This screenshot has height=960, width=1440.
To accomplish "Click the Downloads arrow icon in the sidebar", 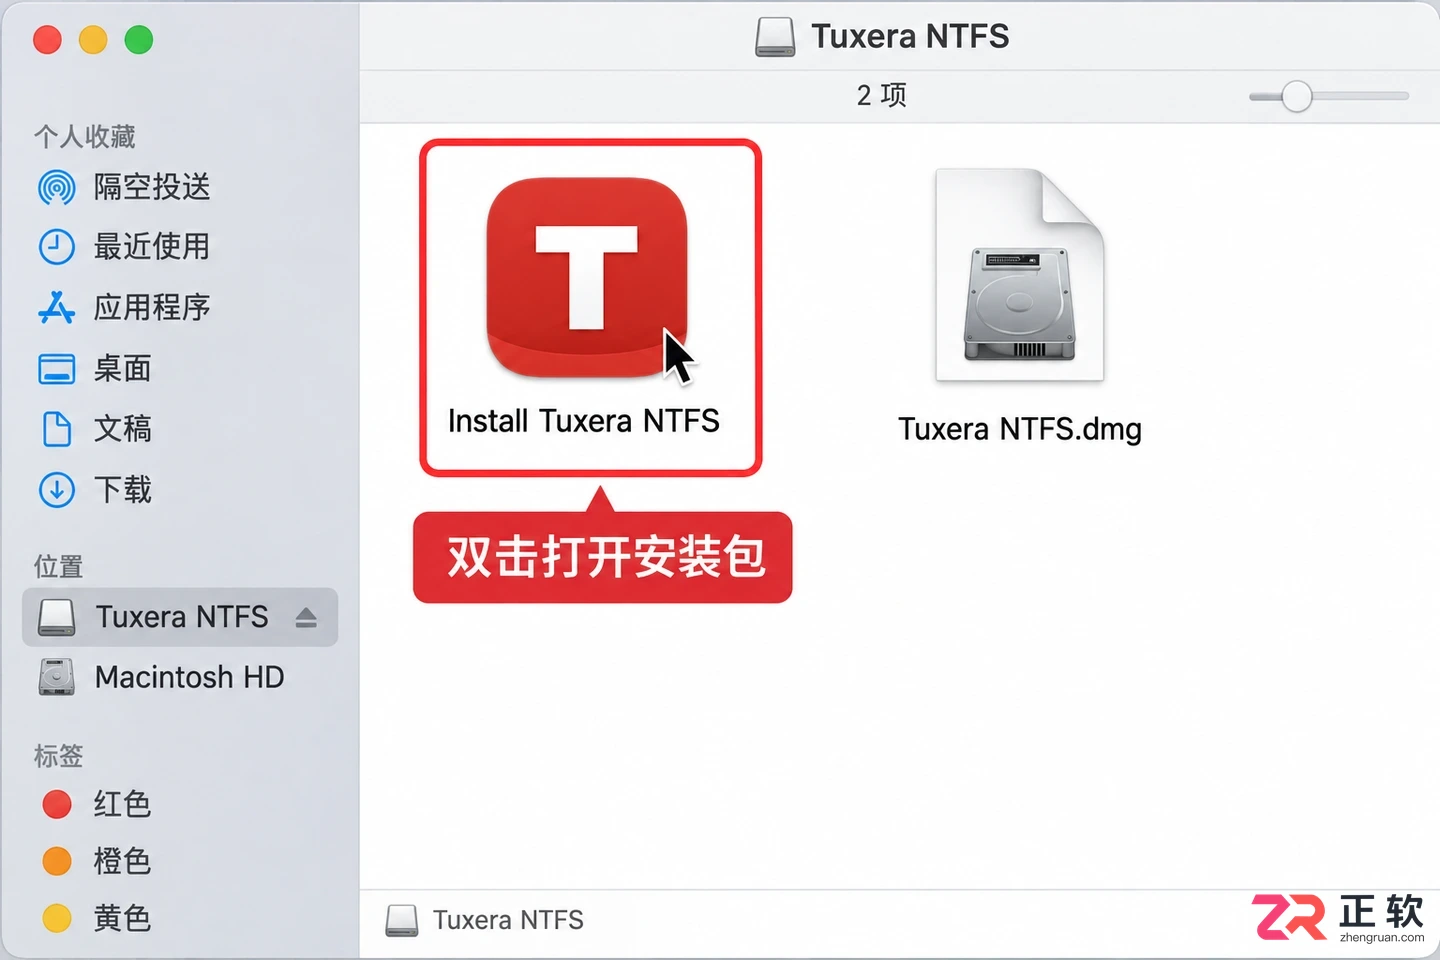I will pos(56,490).
